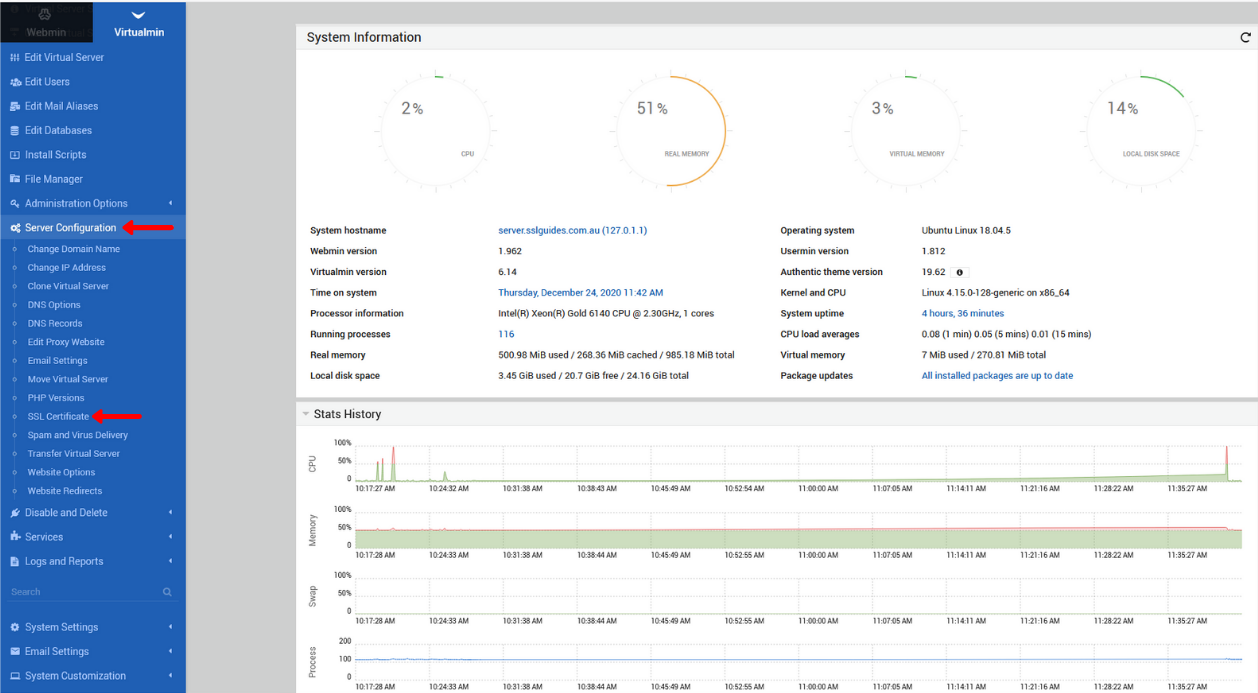Viewport: 1258px width, 693px height.
Task: Click the info icon beside Authentic theme version
Action: (x=958, y=271)
